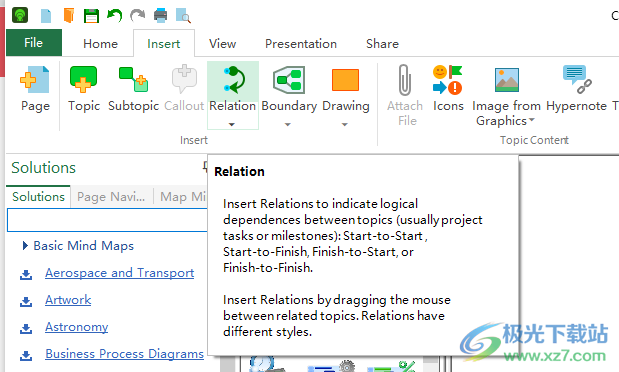Select the Solutions panel tab
The height and width of the screenshot is (372, 619).
pyautogui.click(x=38, y=197)
